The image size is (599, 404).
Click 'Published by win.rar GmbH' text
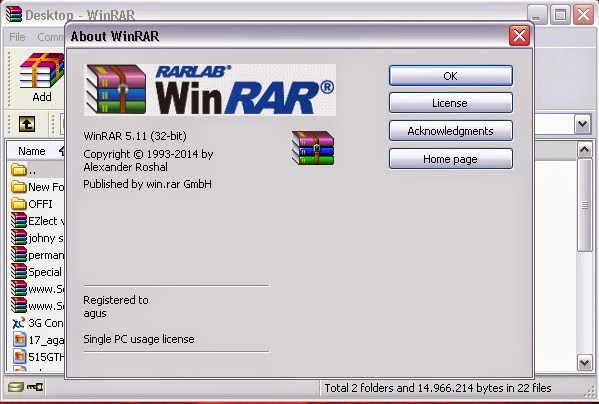tap(147, 184)
